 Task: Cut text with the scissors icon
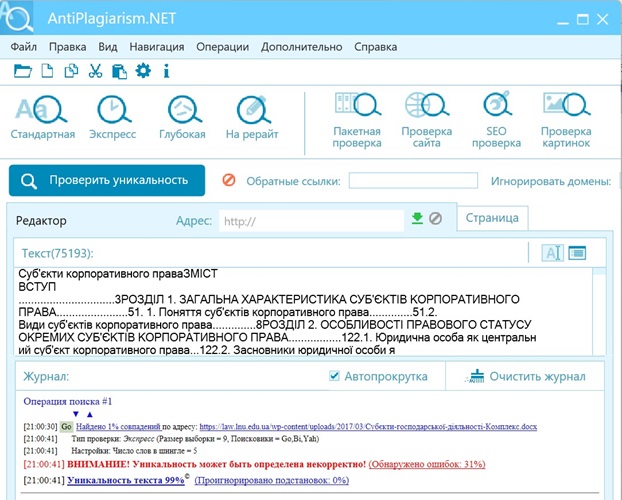click(x=95, y=71)
